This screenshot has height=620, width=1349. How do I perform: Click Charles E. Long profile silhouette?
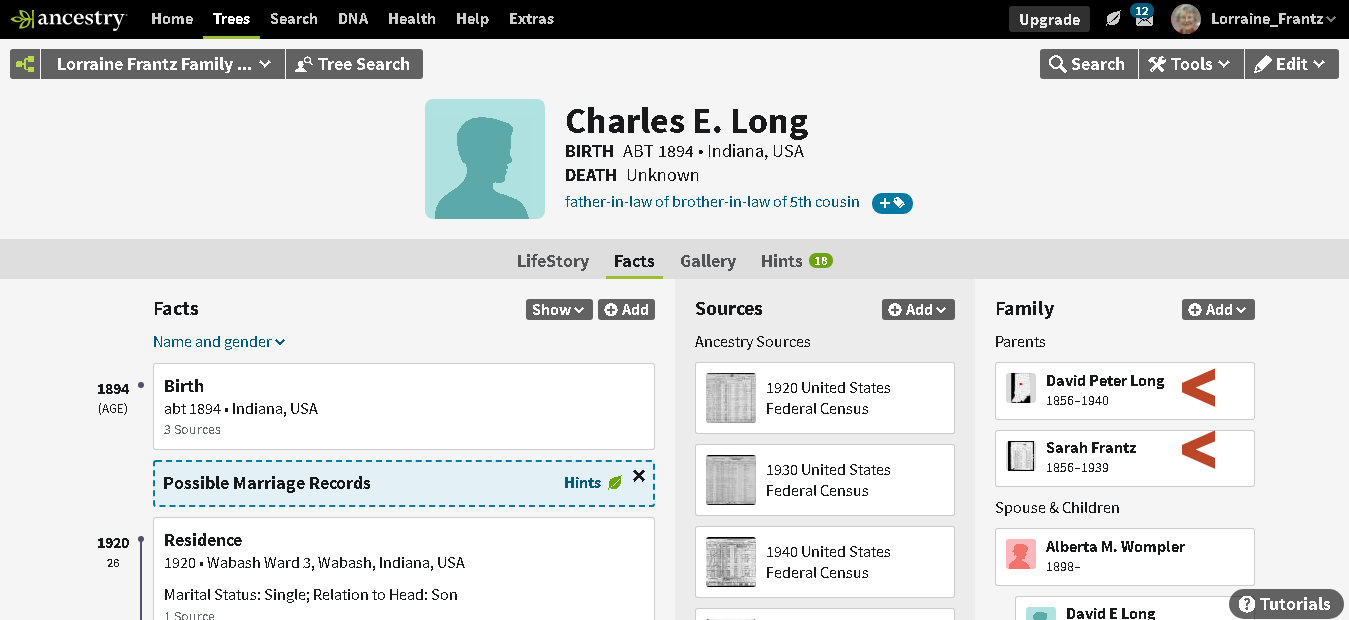[x=485, y=159]
